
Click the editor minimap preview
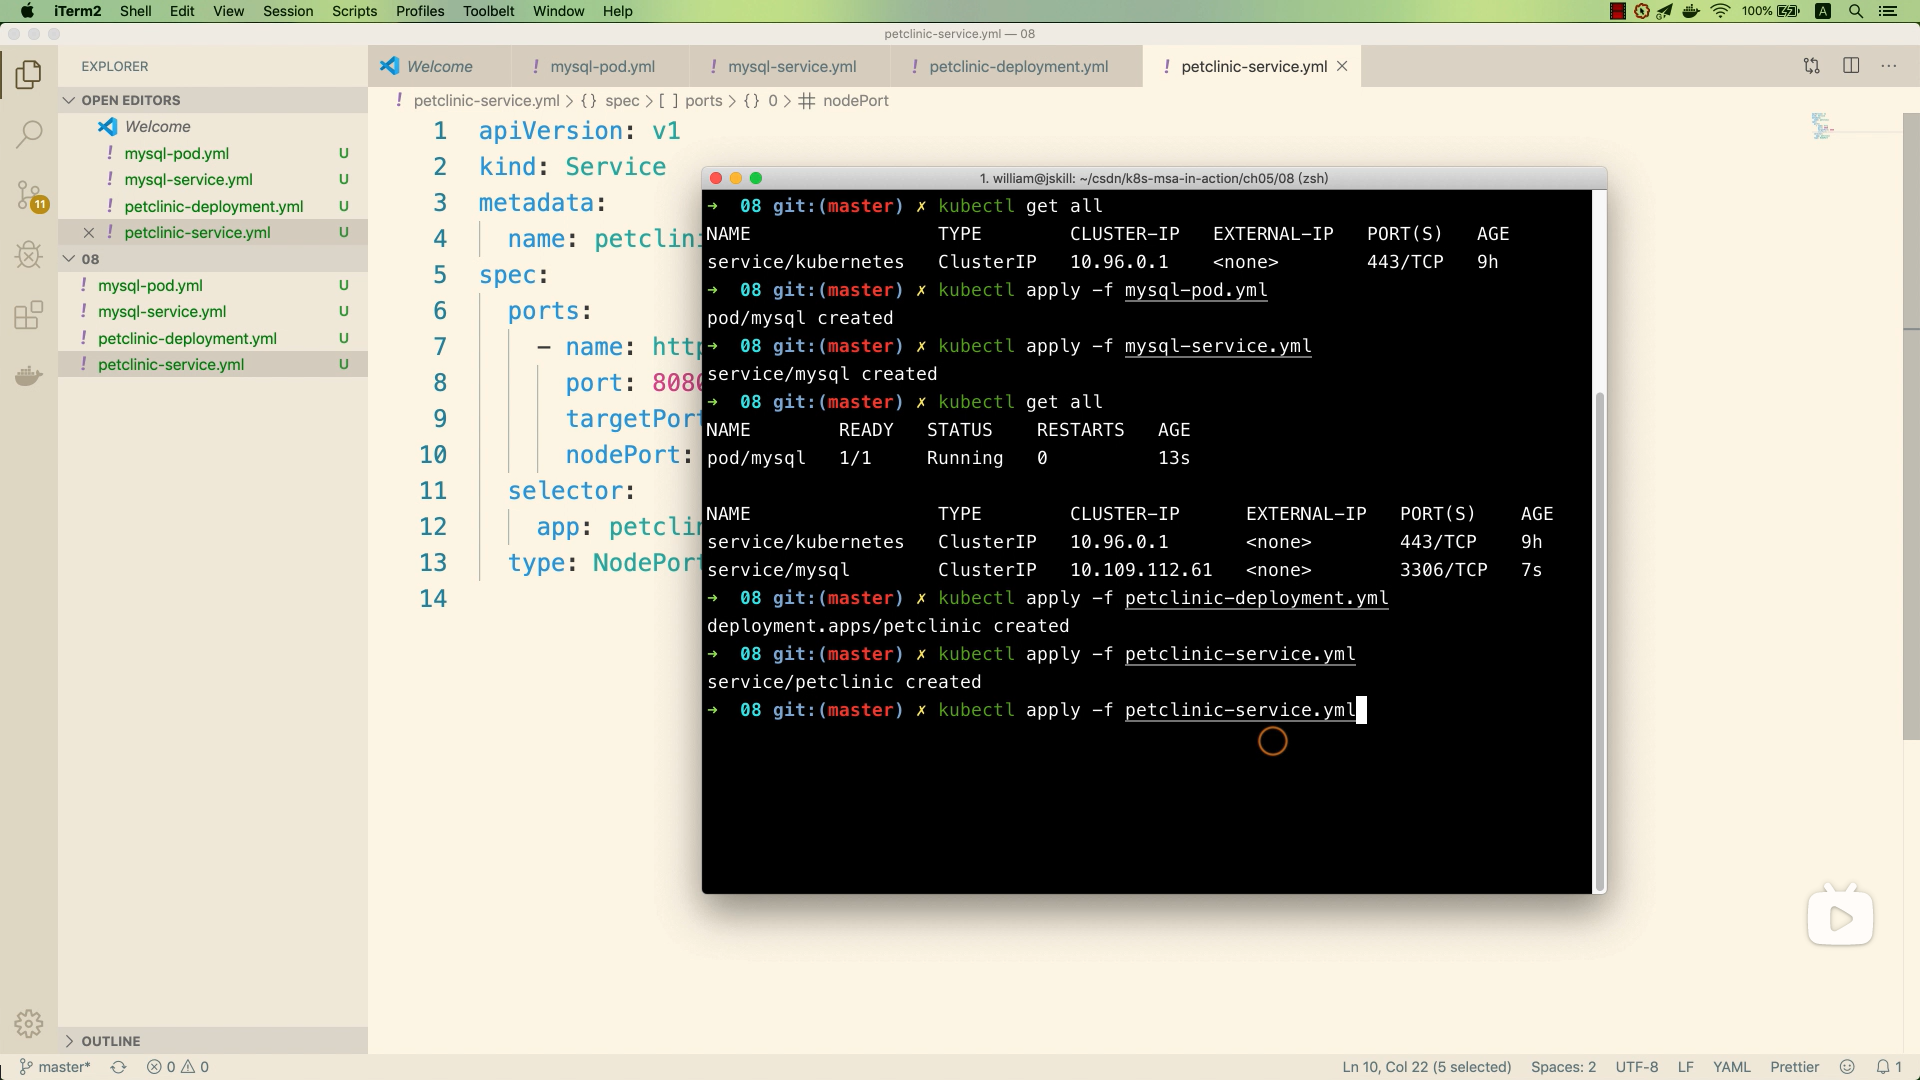pyautogui.click(x=1822, y=126)
